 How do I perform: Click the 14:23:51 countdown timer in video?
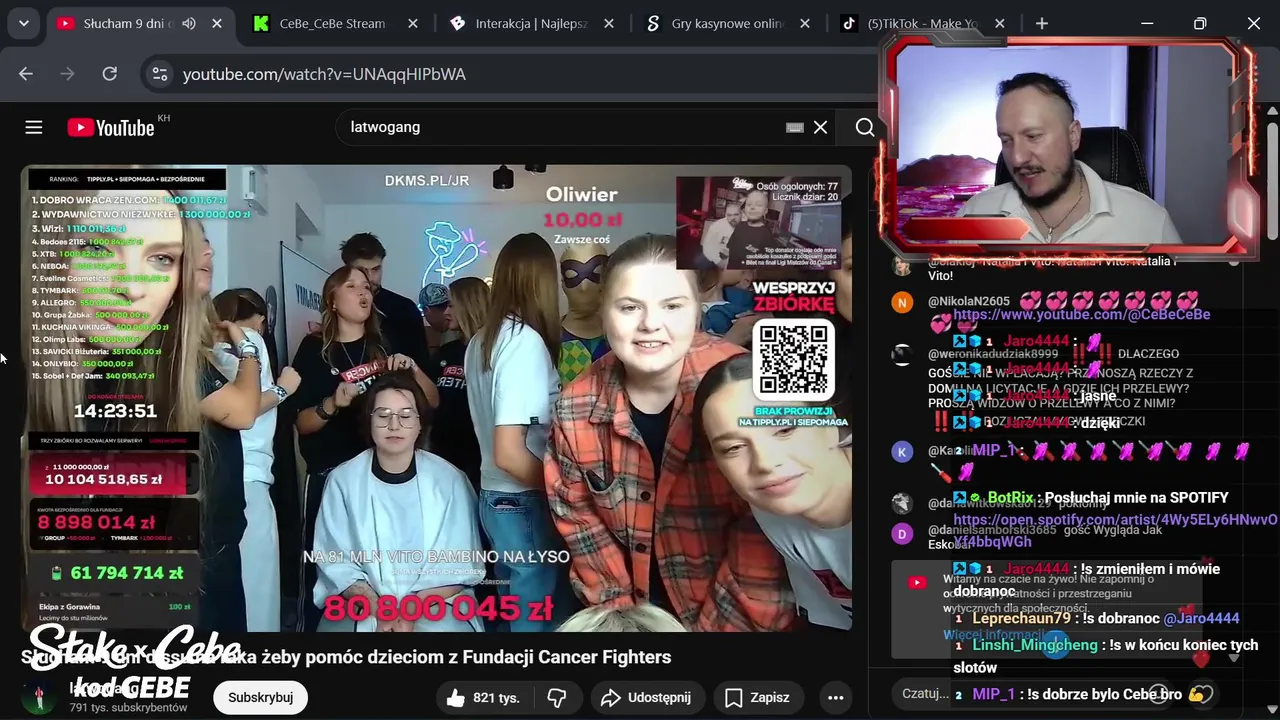115,411
